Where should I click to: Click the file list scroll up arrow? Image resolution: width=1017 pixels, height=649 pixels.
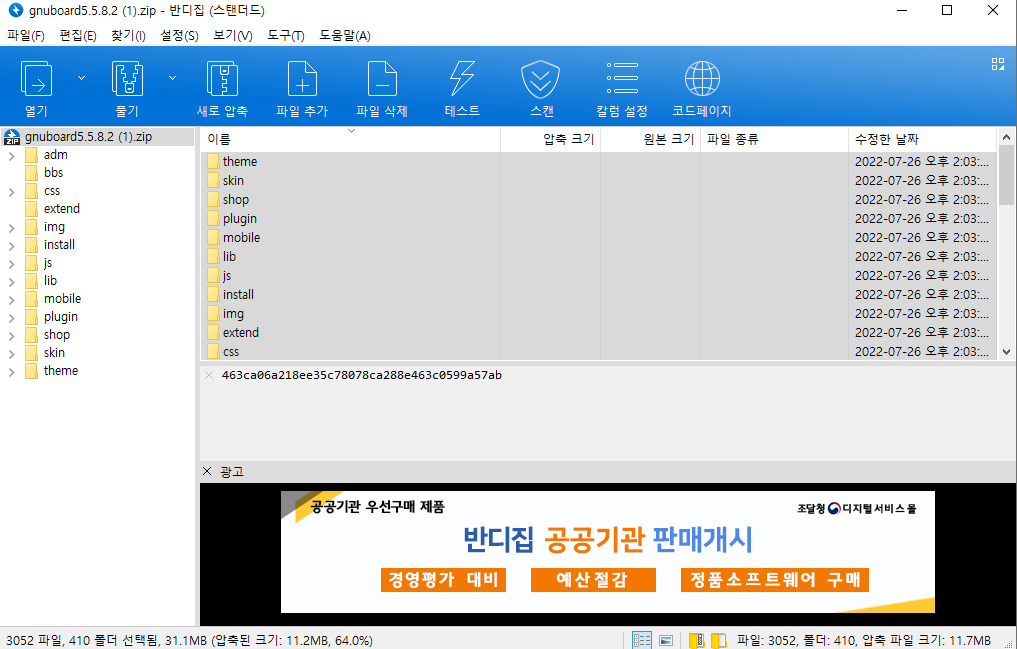1006,137
